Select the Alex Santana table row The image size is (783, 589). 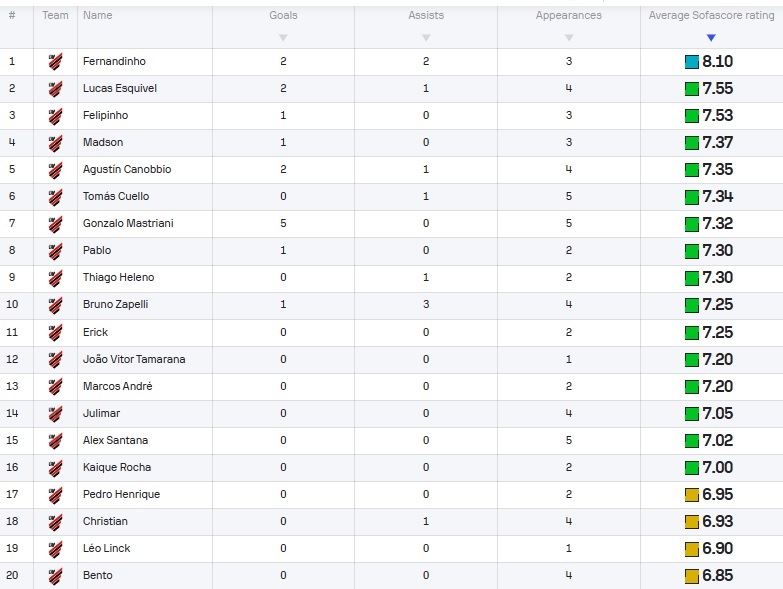(392, 440)
